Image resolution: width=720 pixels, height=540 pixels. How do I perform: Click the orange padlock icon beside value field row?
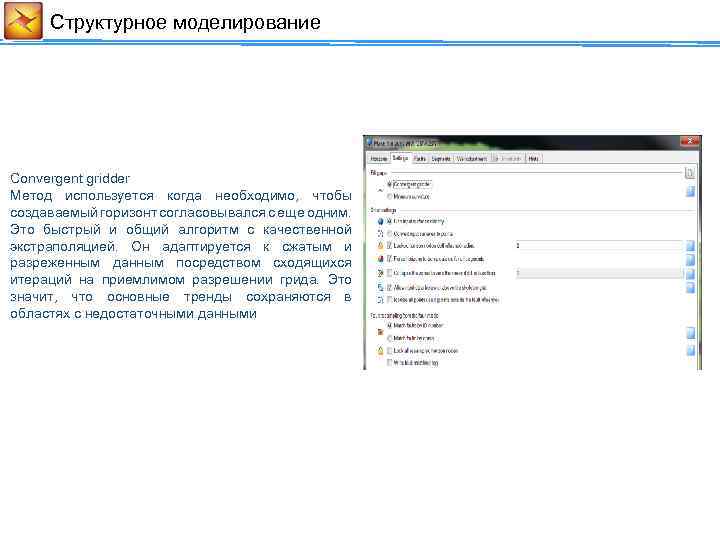380,246
